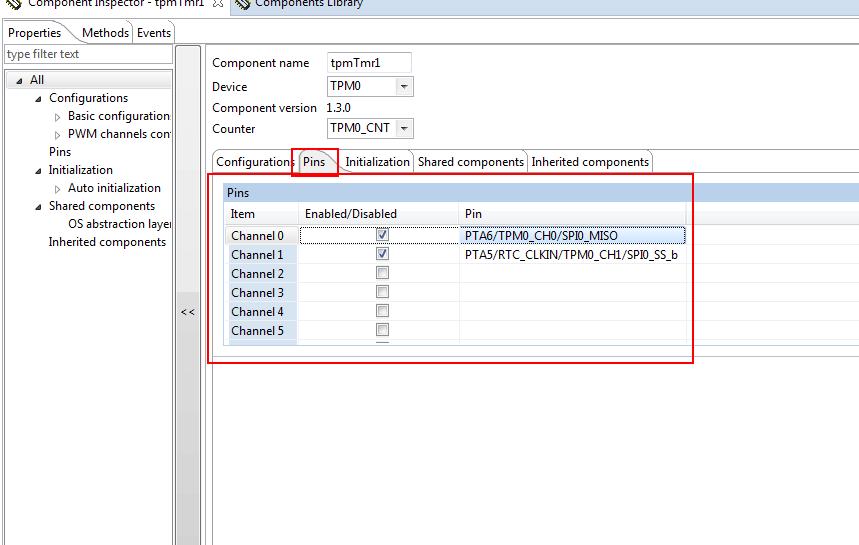The height and width of the screenshot is (545, 859).
Task: Expand the PWM channels tree node
Action: click(x=58, y=135)
